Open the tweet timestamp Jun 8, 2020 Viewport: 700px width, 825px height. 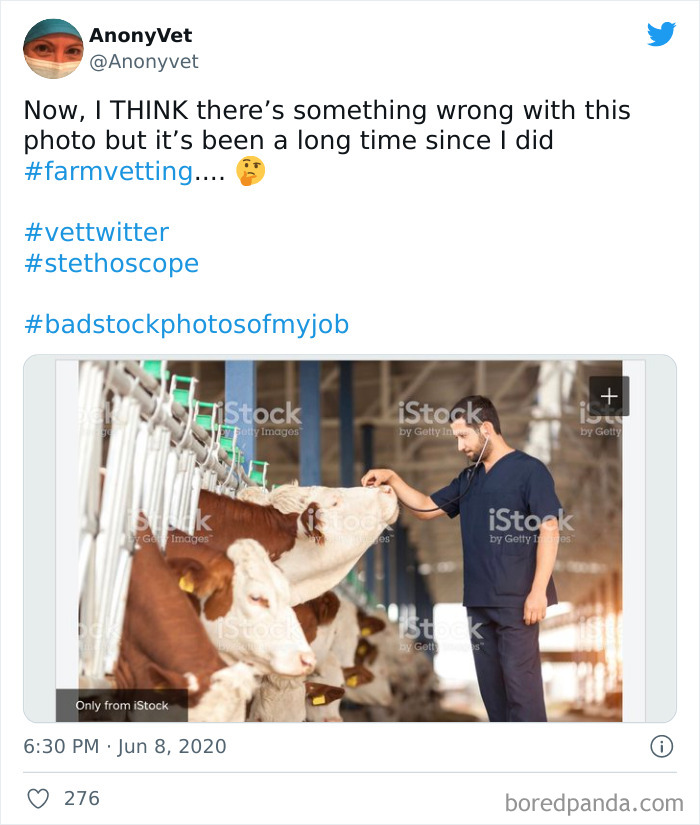tap(123, 745)
